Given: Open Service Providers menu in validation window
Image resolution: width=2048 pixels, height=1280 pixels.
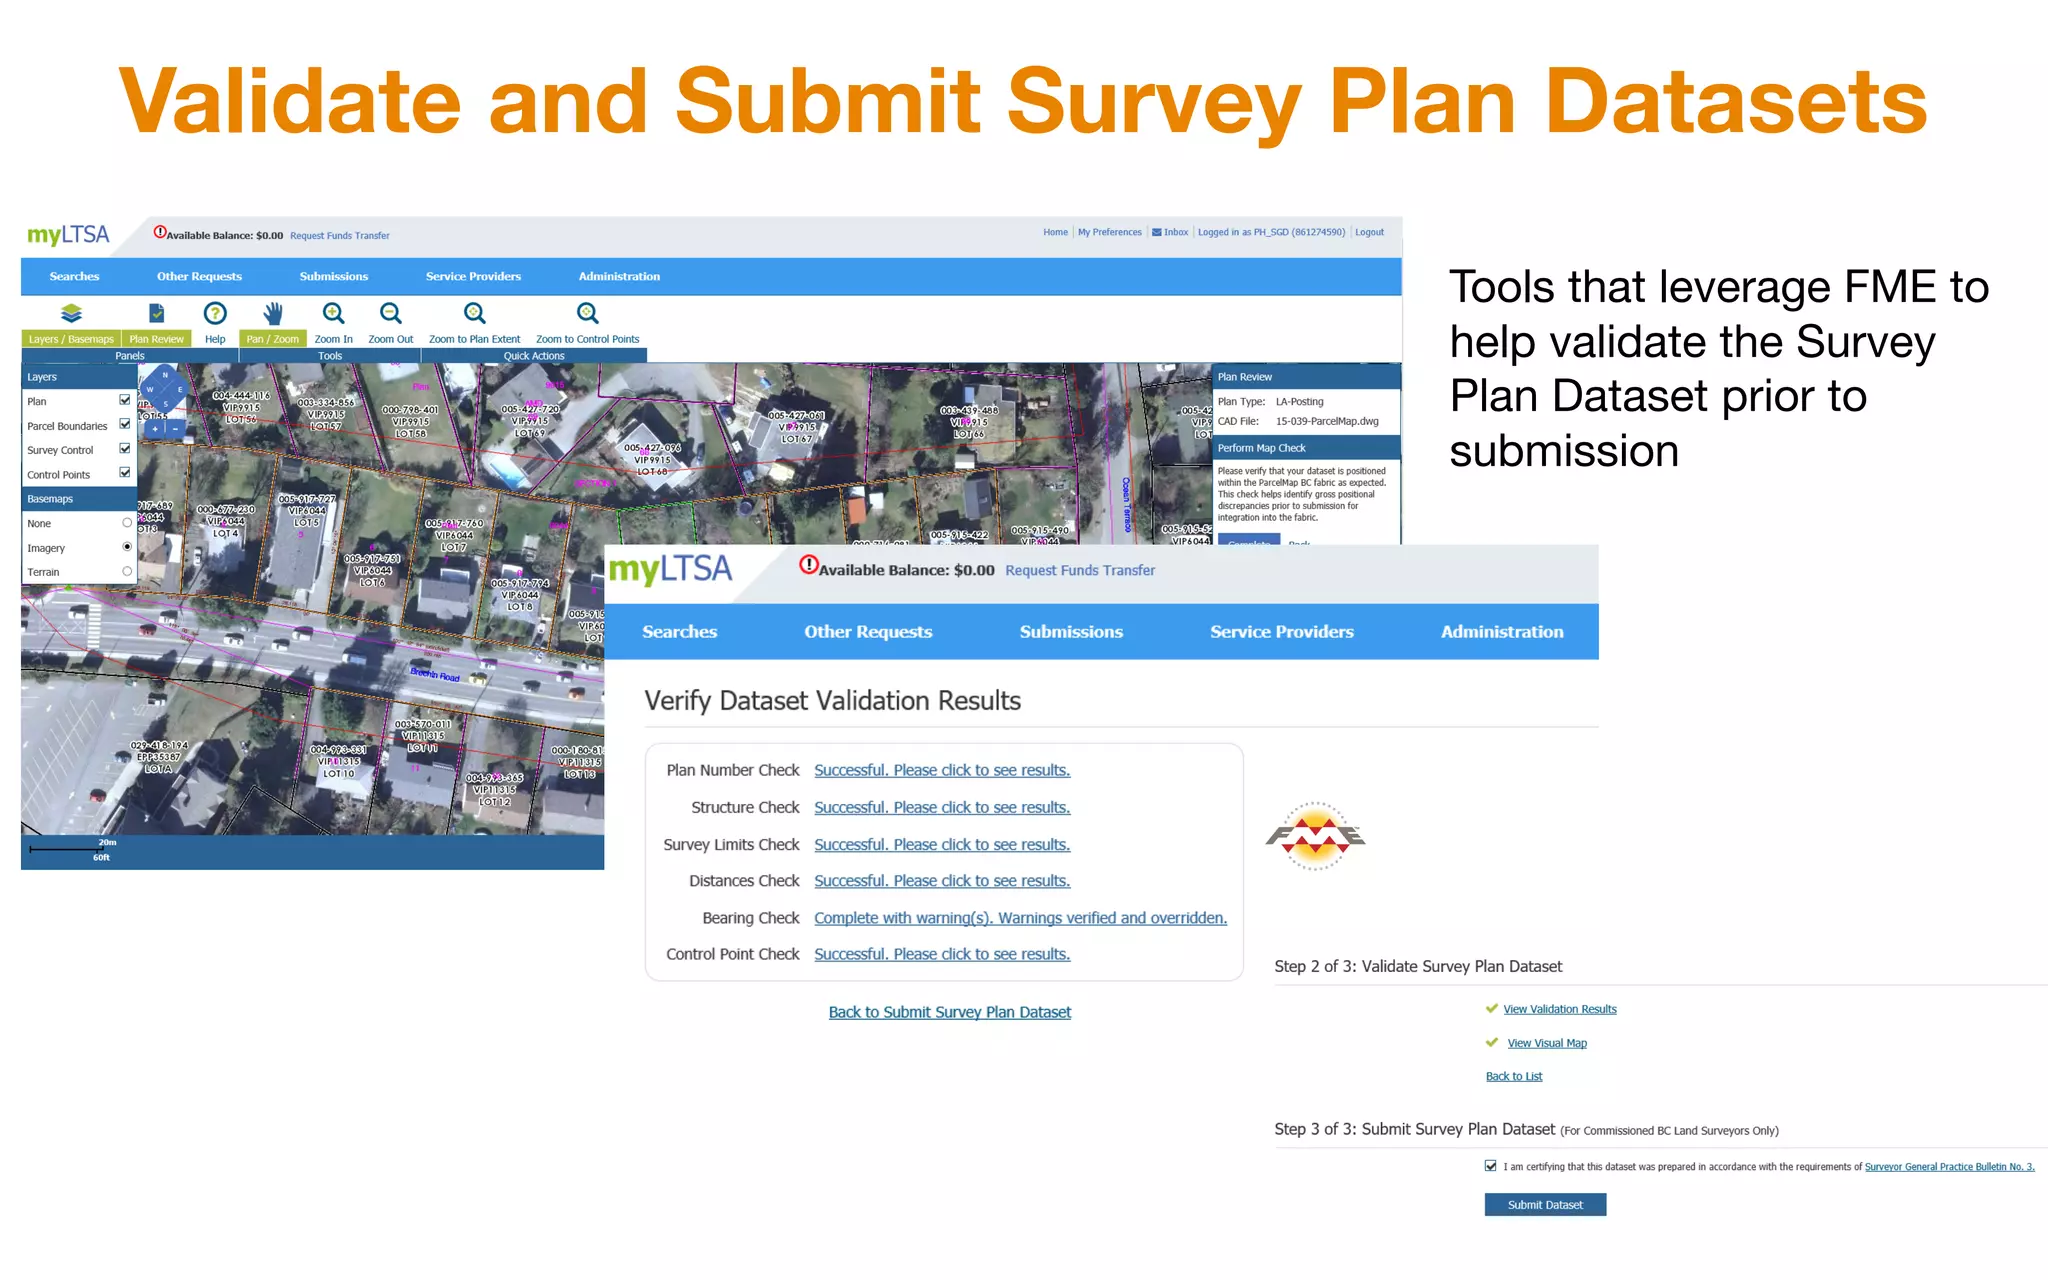Looking at the screenshot, I should (1282, 632).
